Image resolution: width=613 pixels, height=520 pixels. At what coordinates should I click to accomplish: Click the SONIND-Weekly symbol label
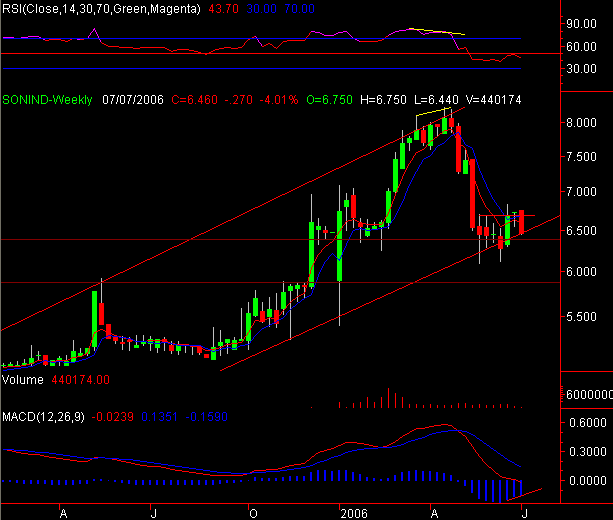[47, 100]
